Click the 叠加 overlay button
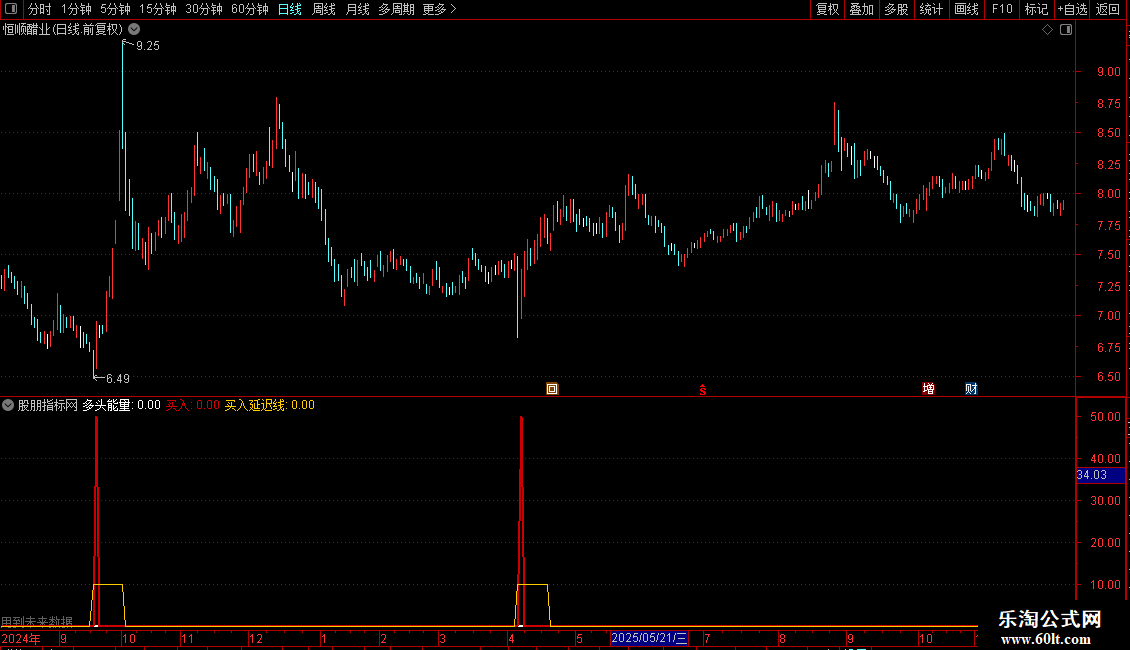The width and height of the screenshot is (1130, 650). (862, 9)
